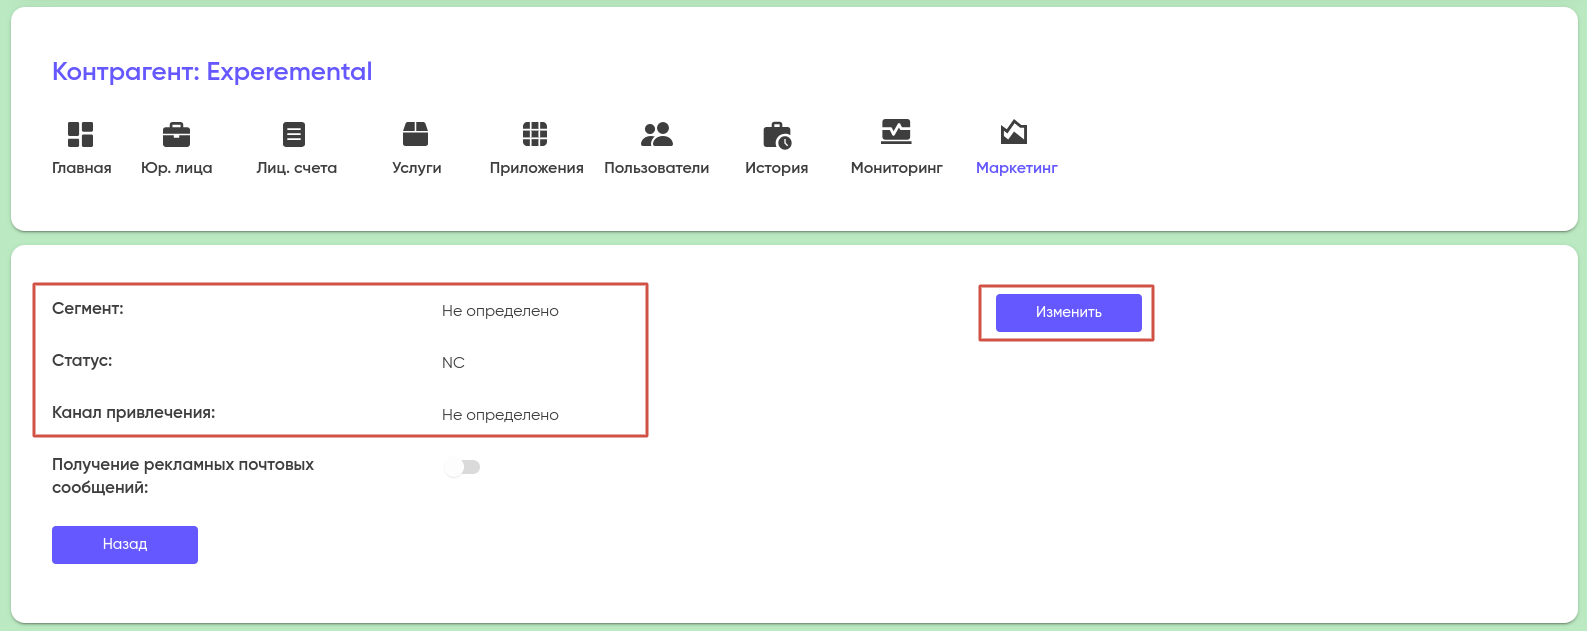Click the Мониторинг pulse monitor icon
This screenshot has height=631, width=1587.
tap(896, 132)
